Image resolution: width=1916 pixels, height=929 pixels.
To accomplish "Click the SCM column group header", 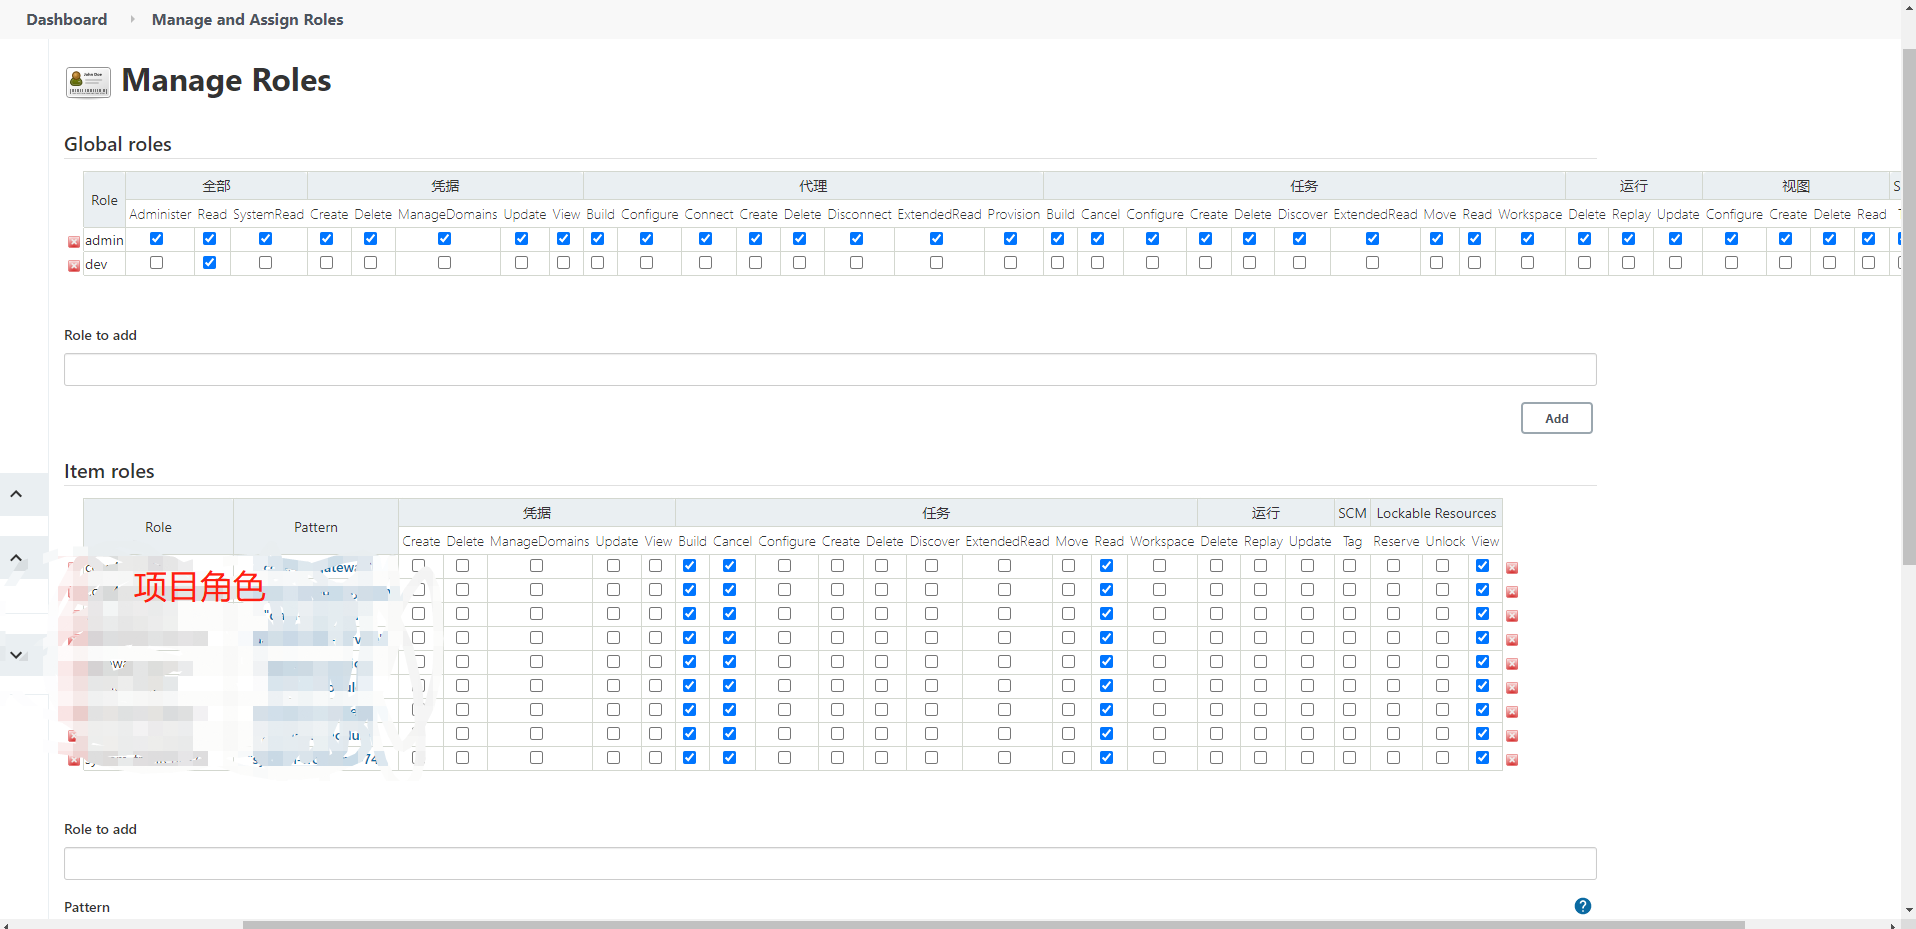I will pos(1352,513).
